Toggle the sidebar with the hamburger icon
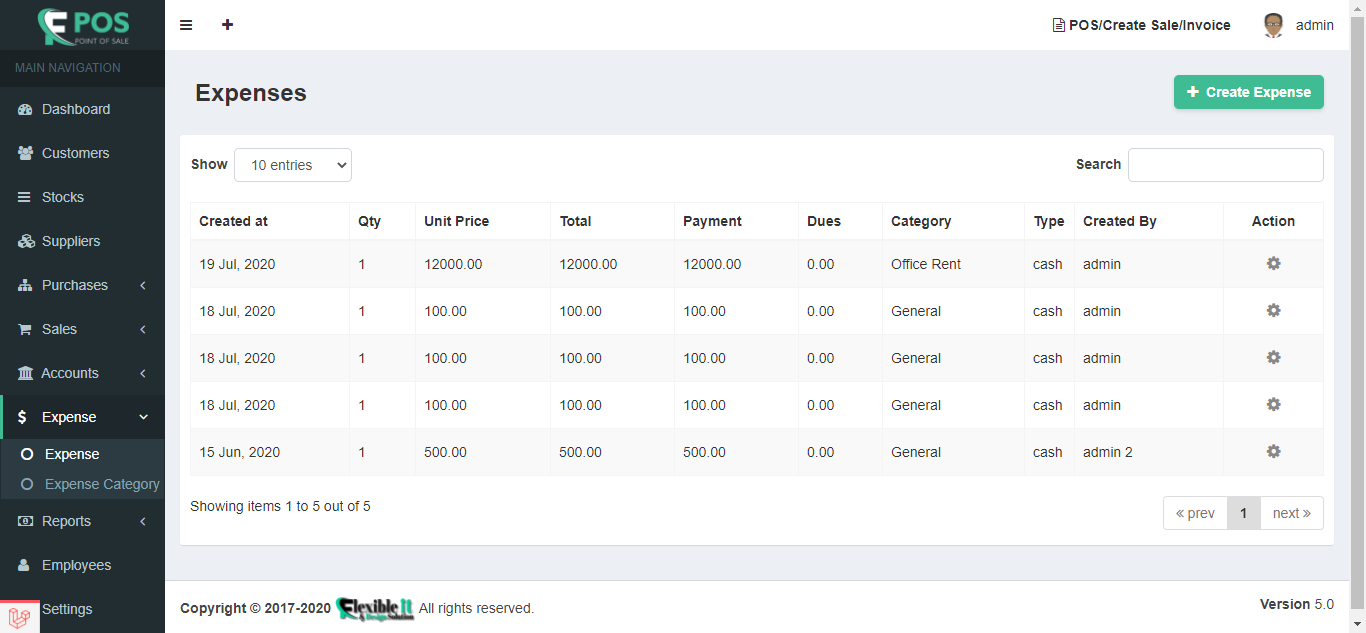1366x633 pixels. point(186,24)
